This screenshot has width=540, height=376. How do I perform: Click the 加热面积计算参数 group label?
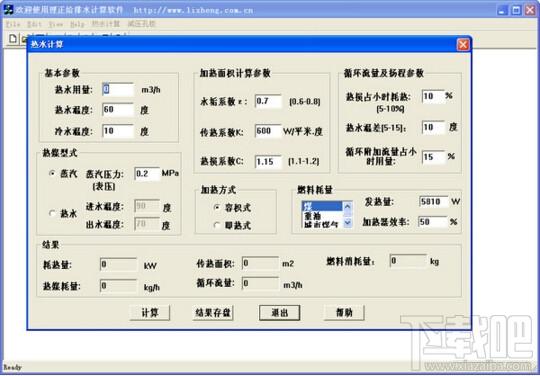click(x=235, y=73)
